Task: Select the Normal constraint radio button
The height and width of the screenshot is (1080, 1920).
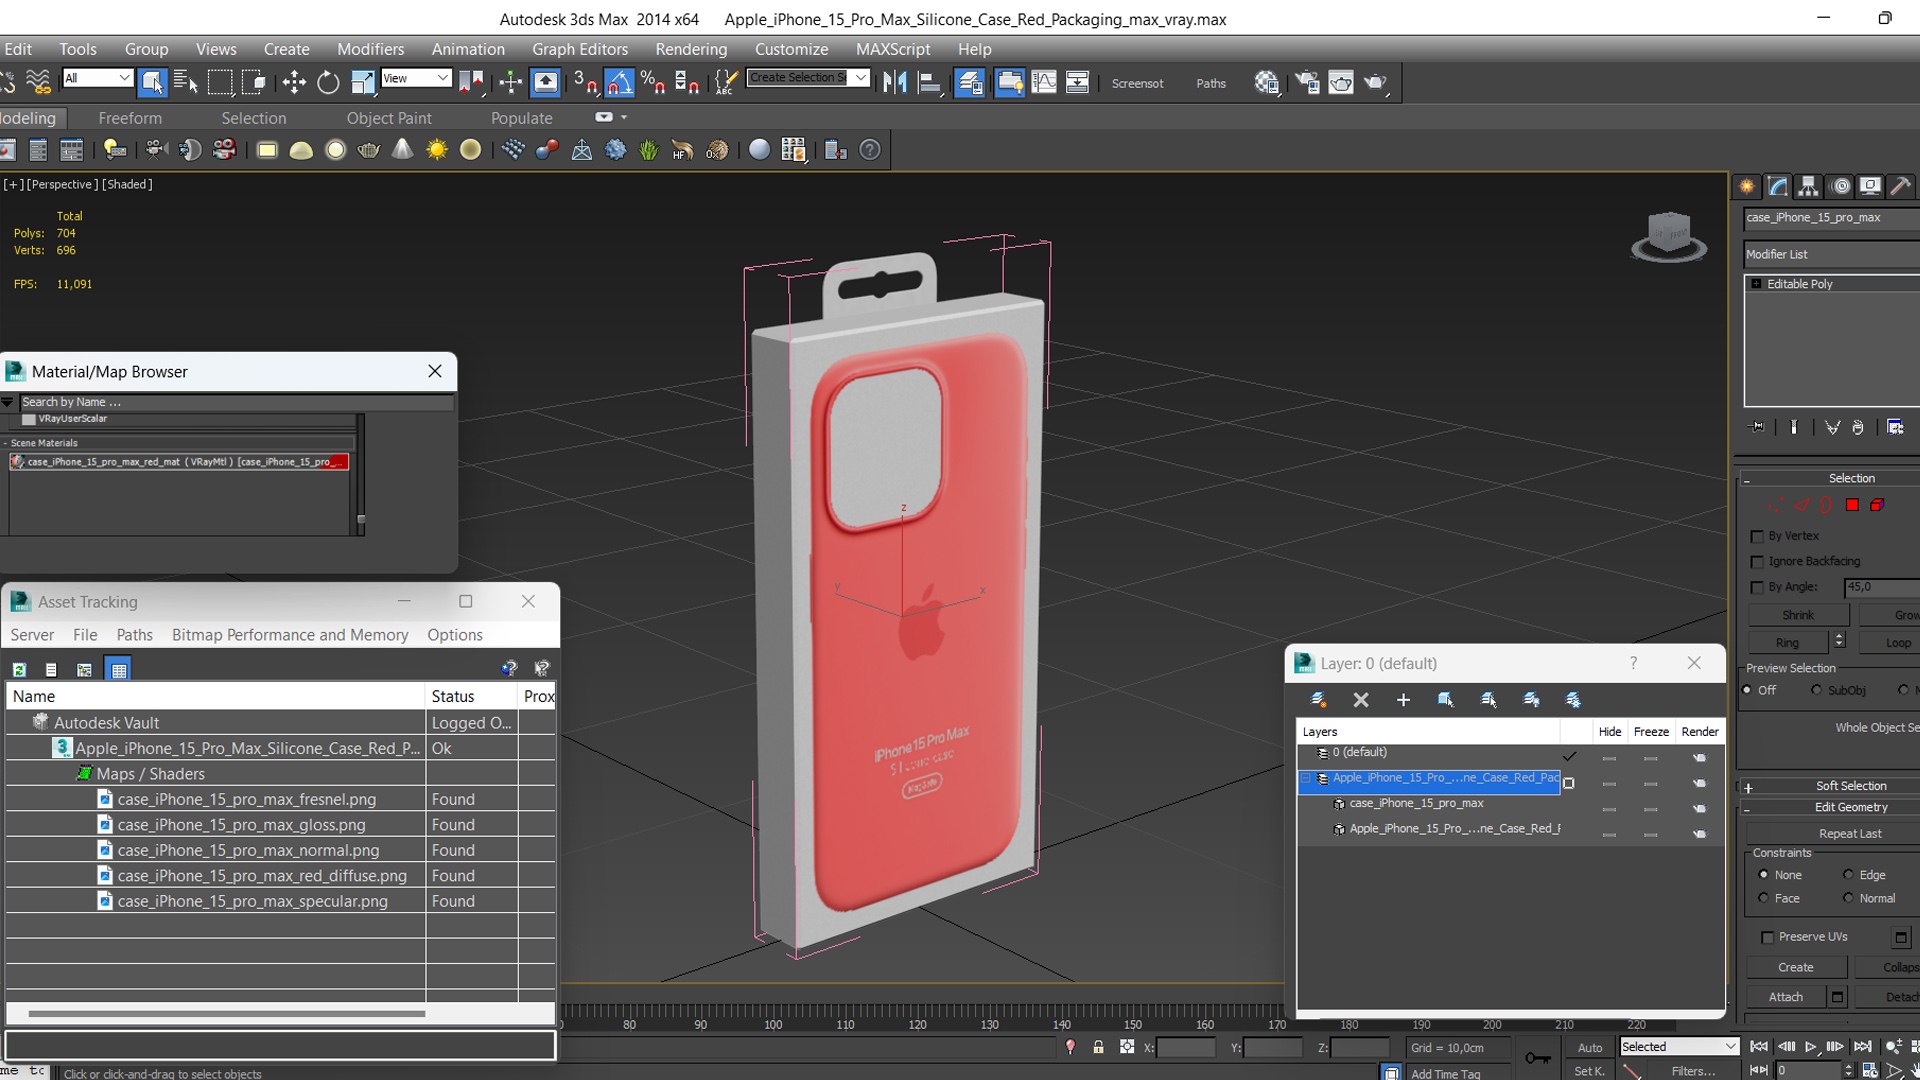Action: pyautogui.click(x=1848, y=898)
